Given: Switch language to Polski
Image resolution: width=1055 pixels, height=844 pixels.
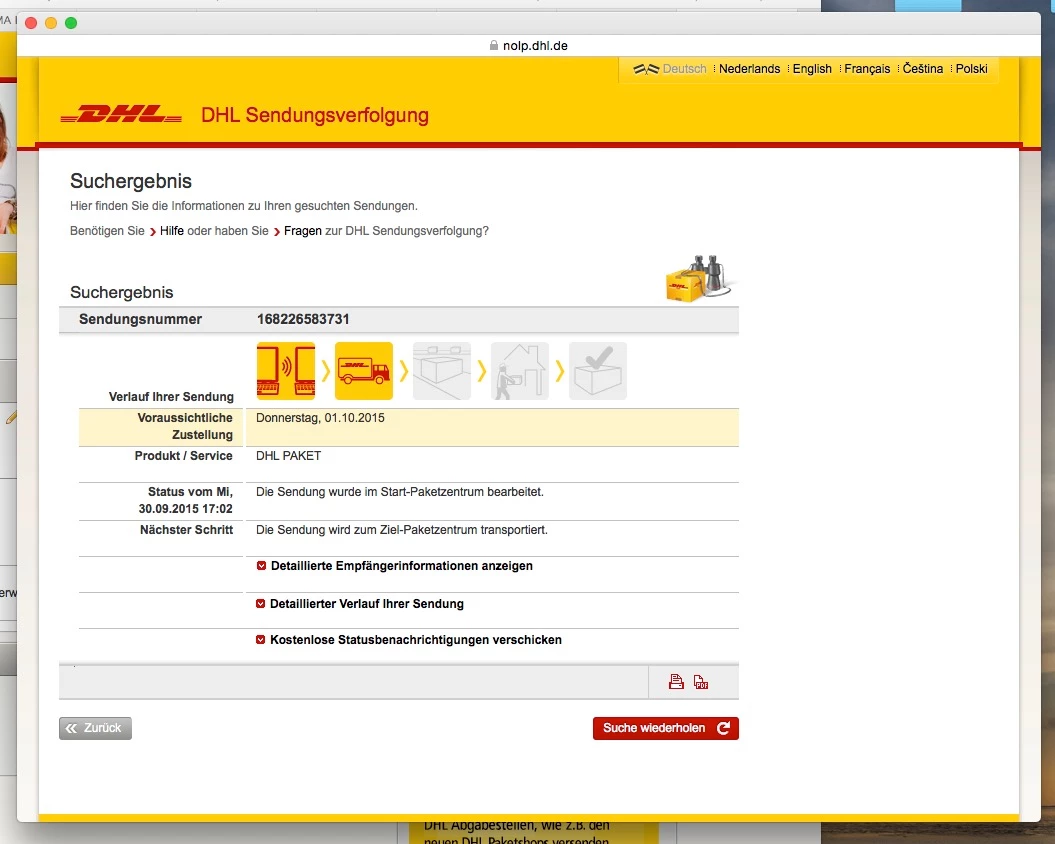Looking at the screenshot, I should [972, 69].
